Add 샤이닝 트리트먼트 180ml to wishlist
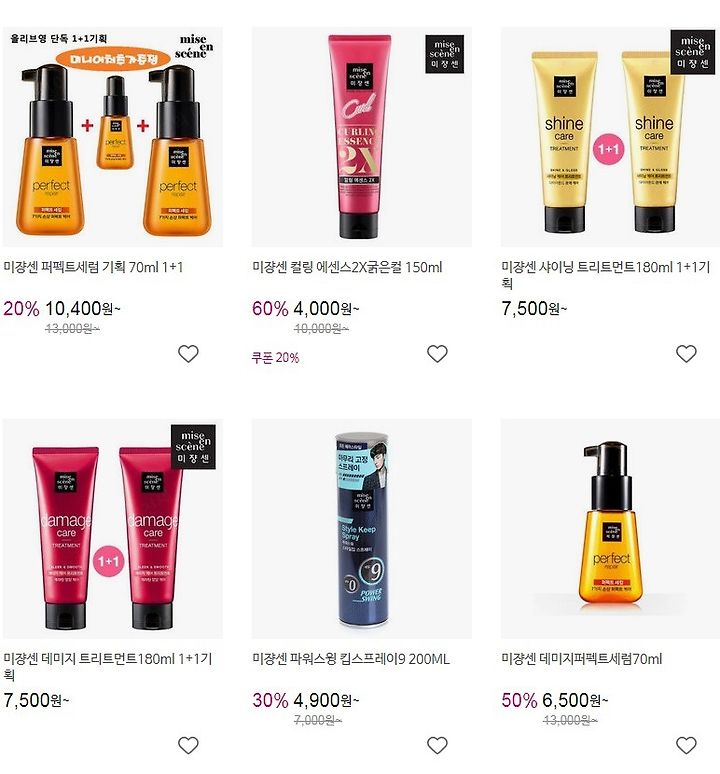This screenshot has width=720, height=774. pos(686,353)
